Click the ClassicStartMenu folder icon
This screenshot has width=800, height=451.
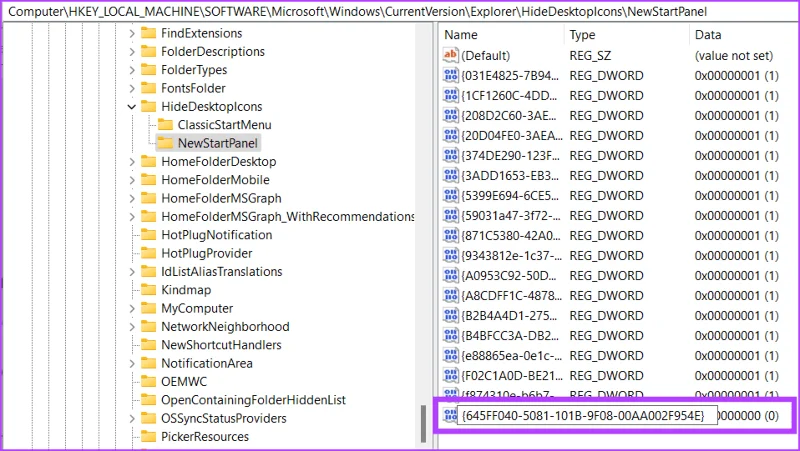[x=165, y=125]
